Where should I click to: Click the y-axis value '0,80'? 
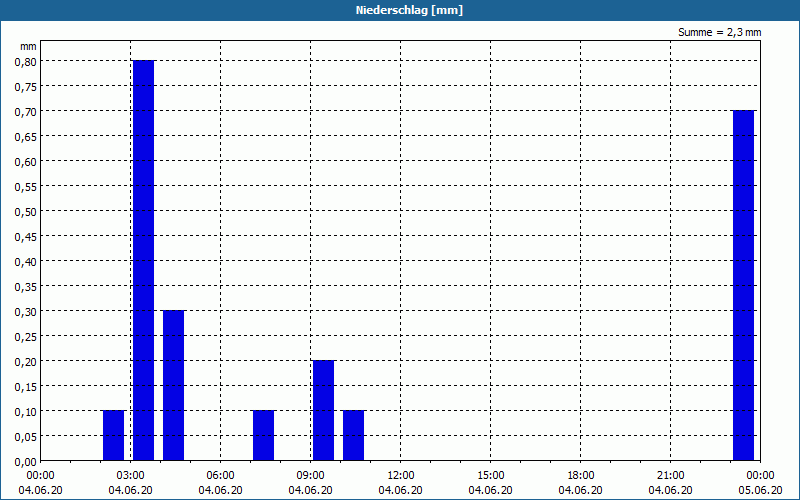click(x=26, y=62)
